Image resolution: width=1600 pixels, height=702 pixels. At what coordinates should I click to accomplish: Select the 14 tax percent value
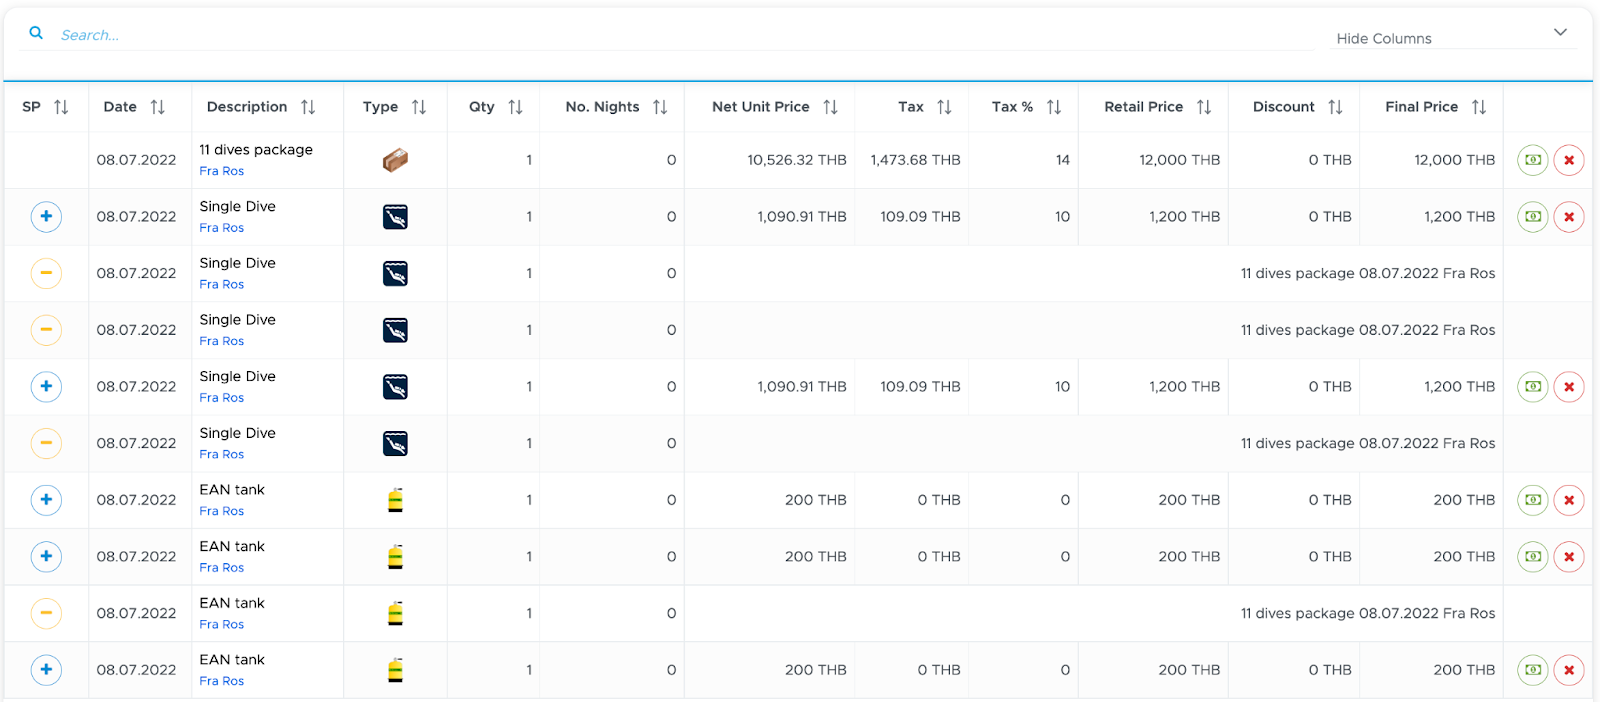[x=1062, y=160]
